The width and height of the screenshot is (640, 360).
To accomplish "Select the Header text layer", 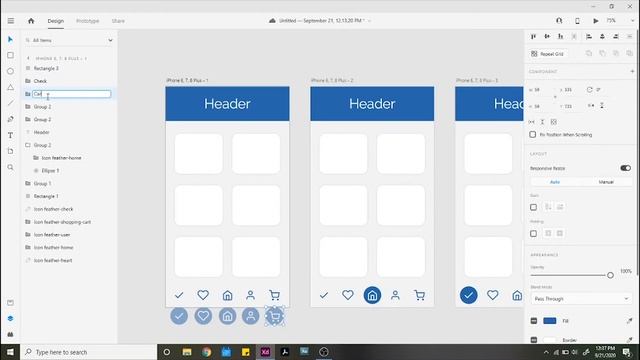I will 42,132.
